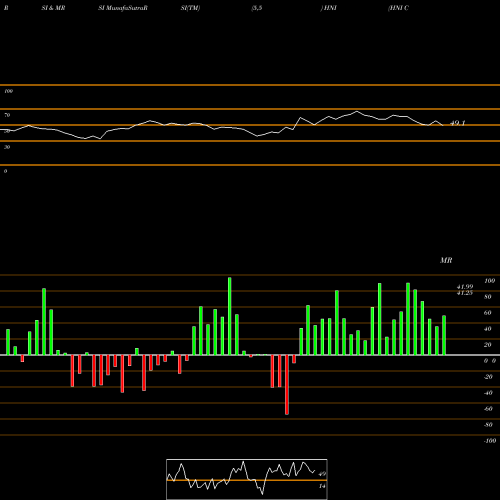
Task: Click the 60 label on MR axis
Action: tap(488, 313)
